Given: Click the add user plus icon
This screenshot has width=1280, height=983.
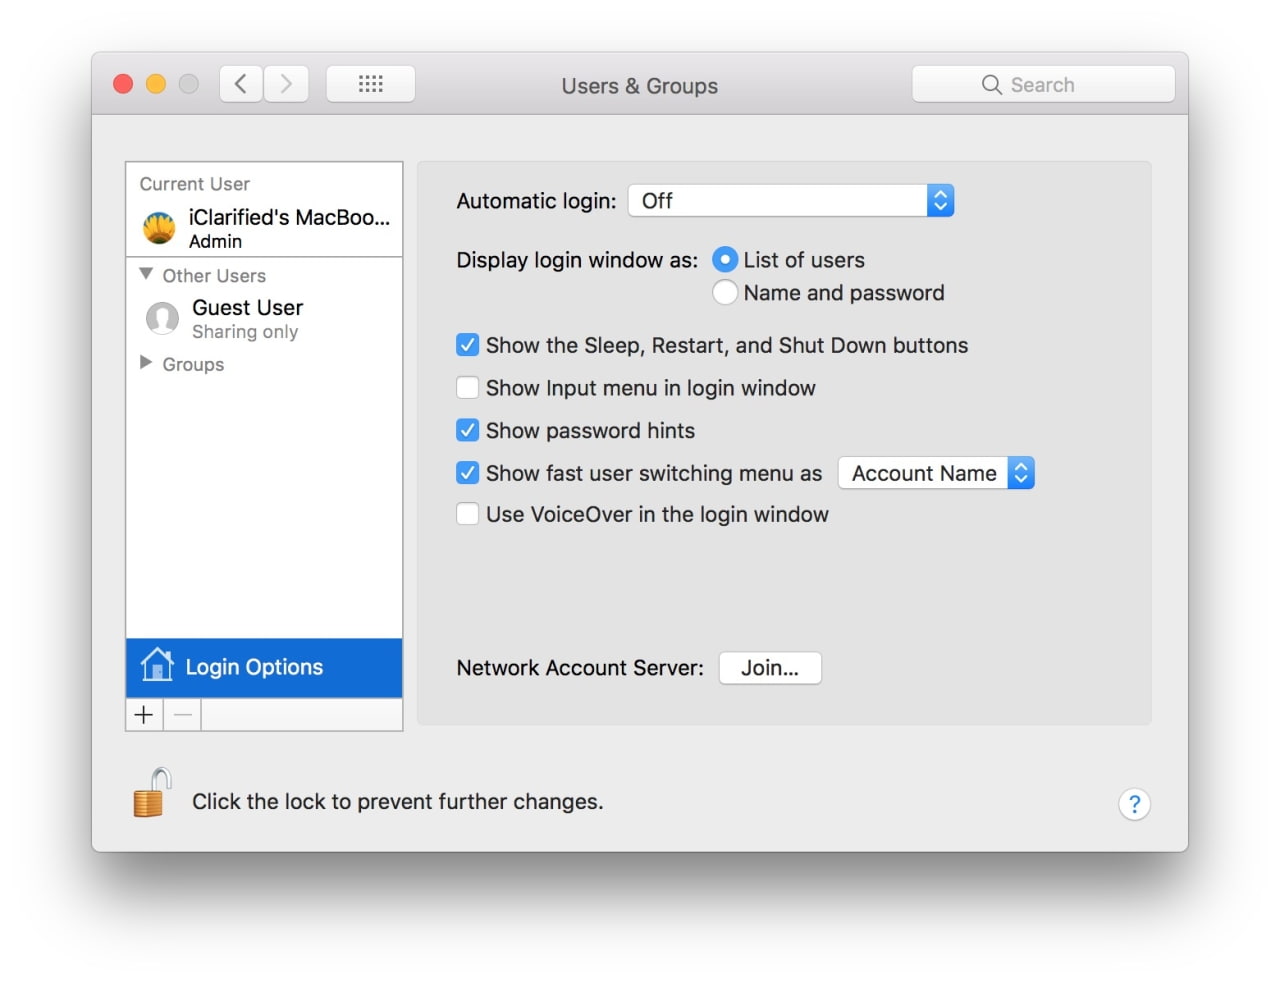Looking at the screenshot, I should coord(143,714).
